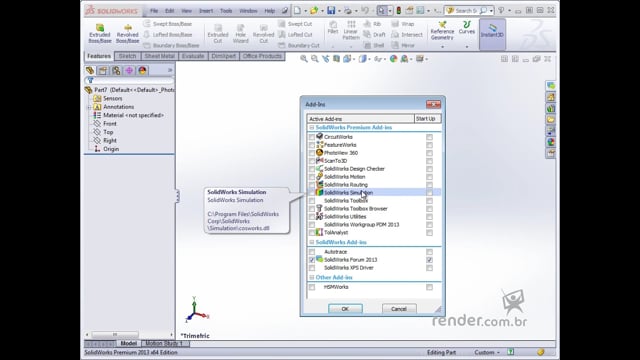Open the Insert menu
Viewport: 640px width, 360px height.
[x=206, y=11]
